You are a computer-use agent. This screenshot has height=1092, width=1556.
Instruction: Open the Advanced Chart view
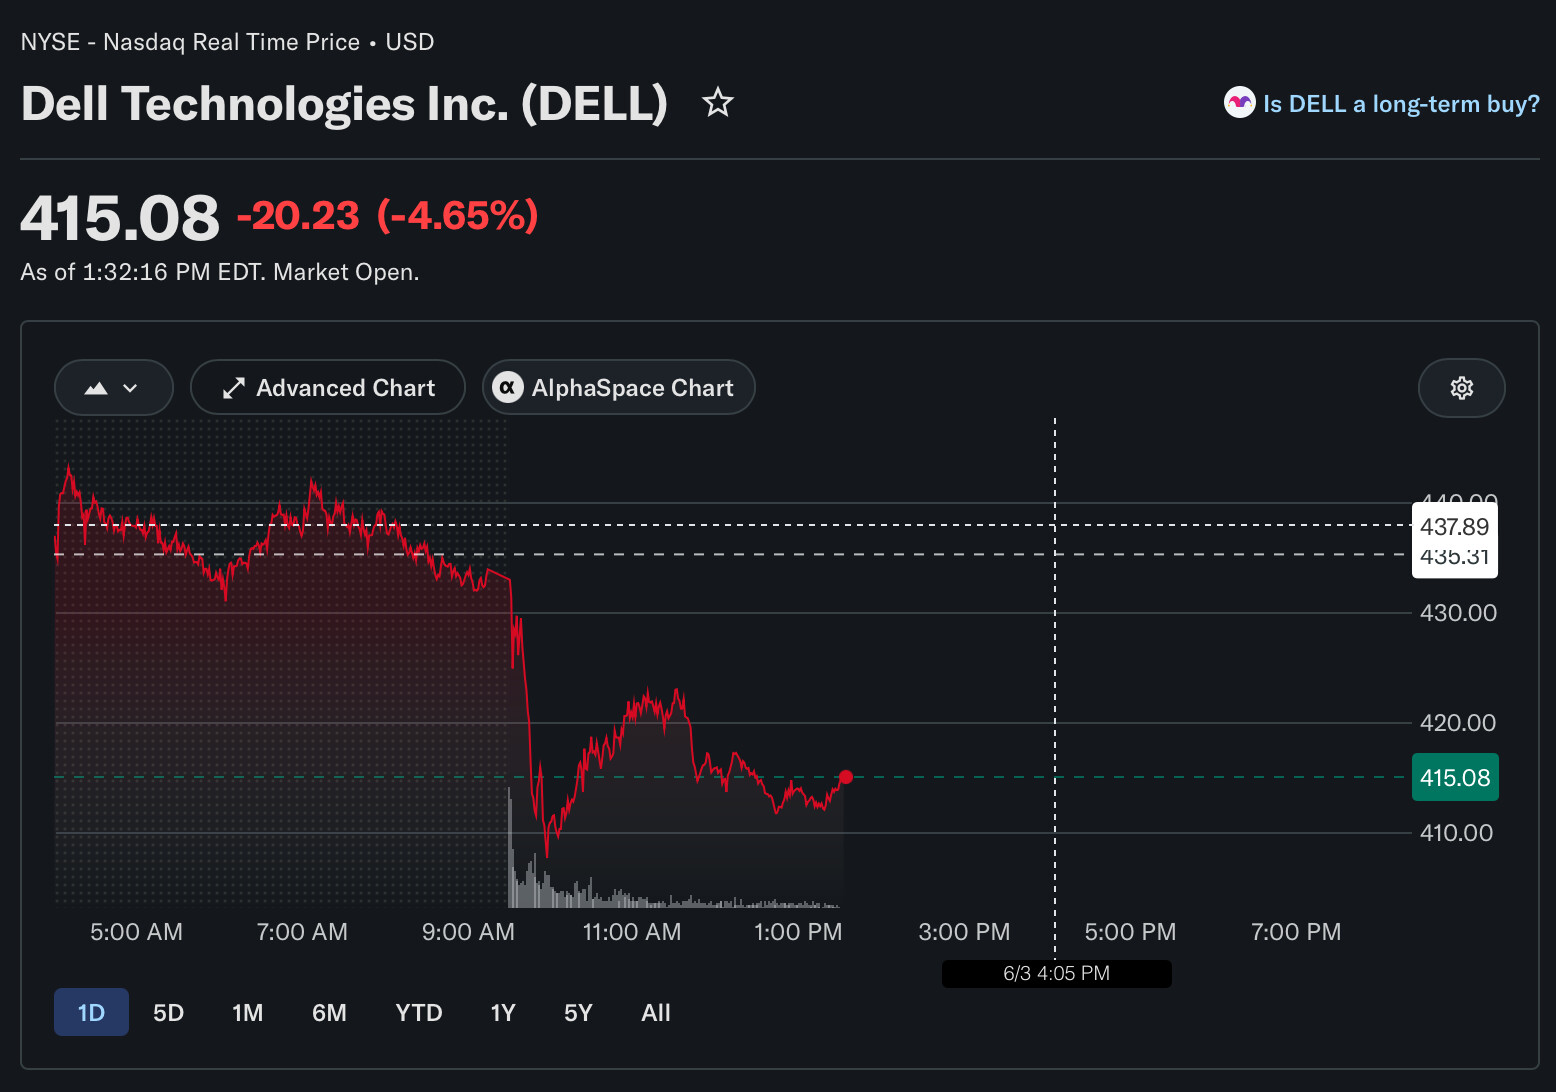point(328,388)
